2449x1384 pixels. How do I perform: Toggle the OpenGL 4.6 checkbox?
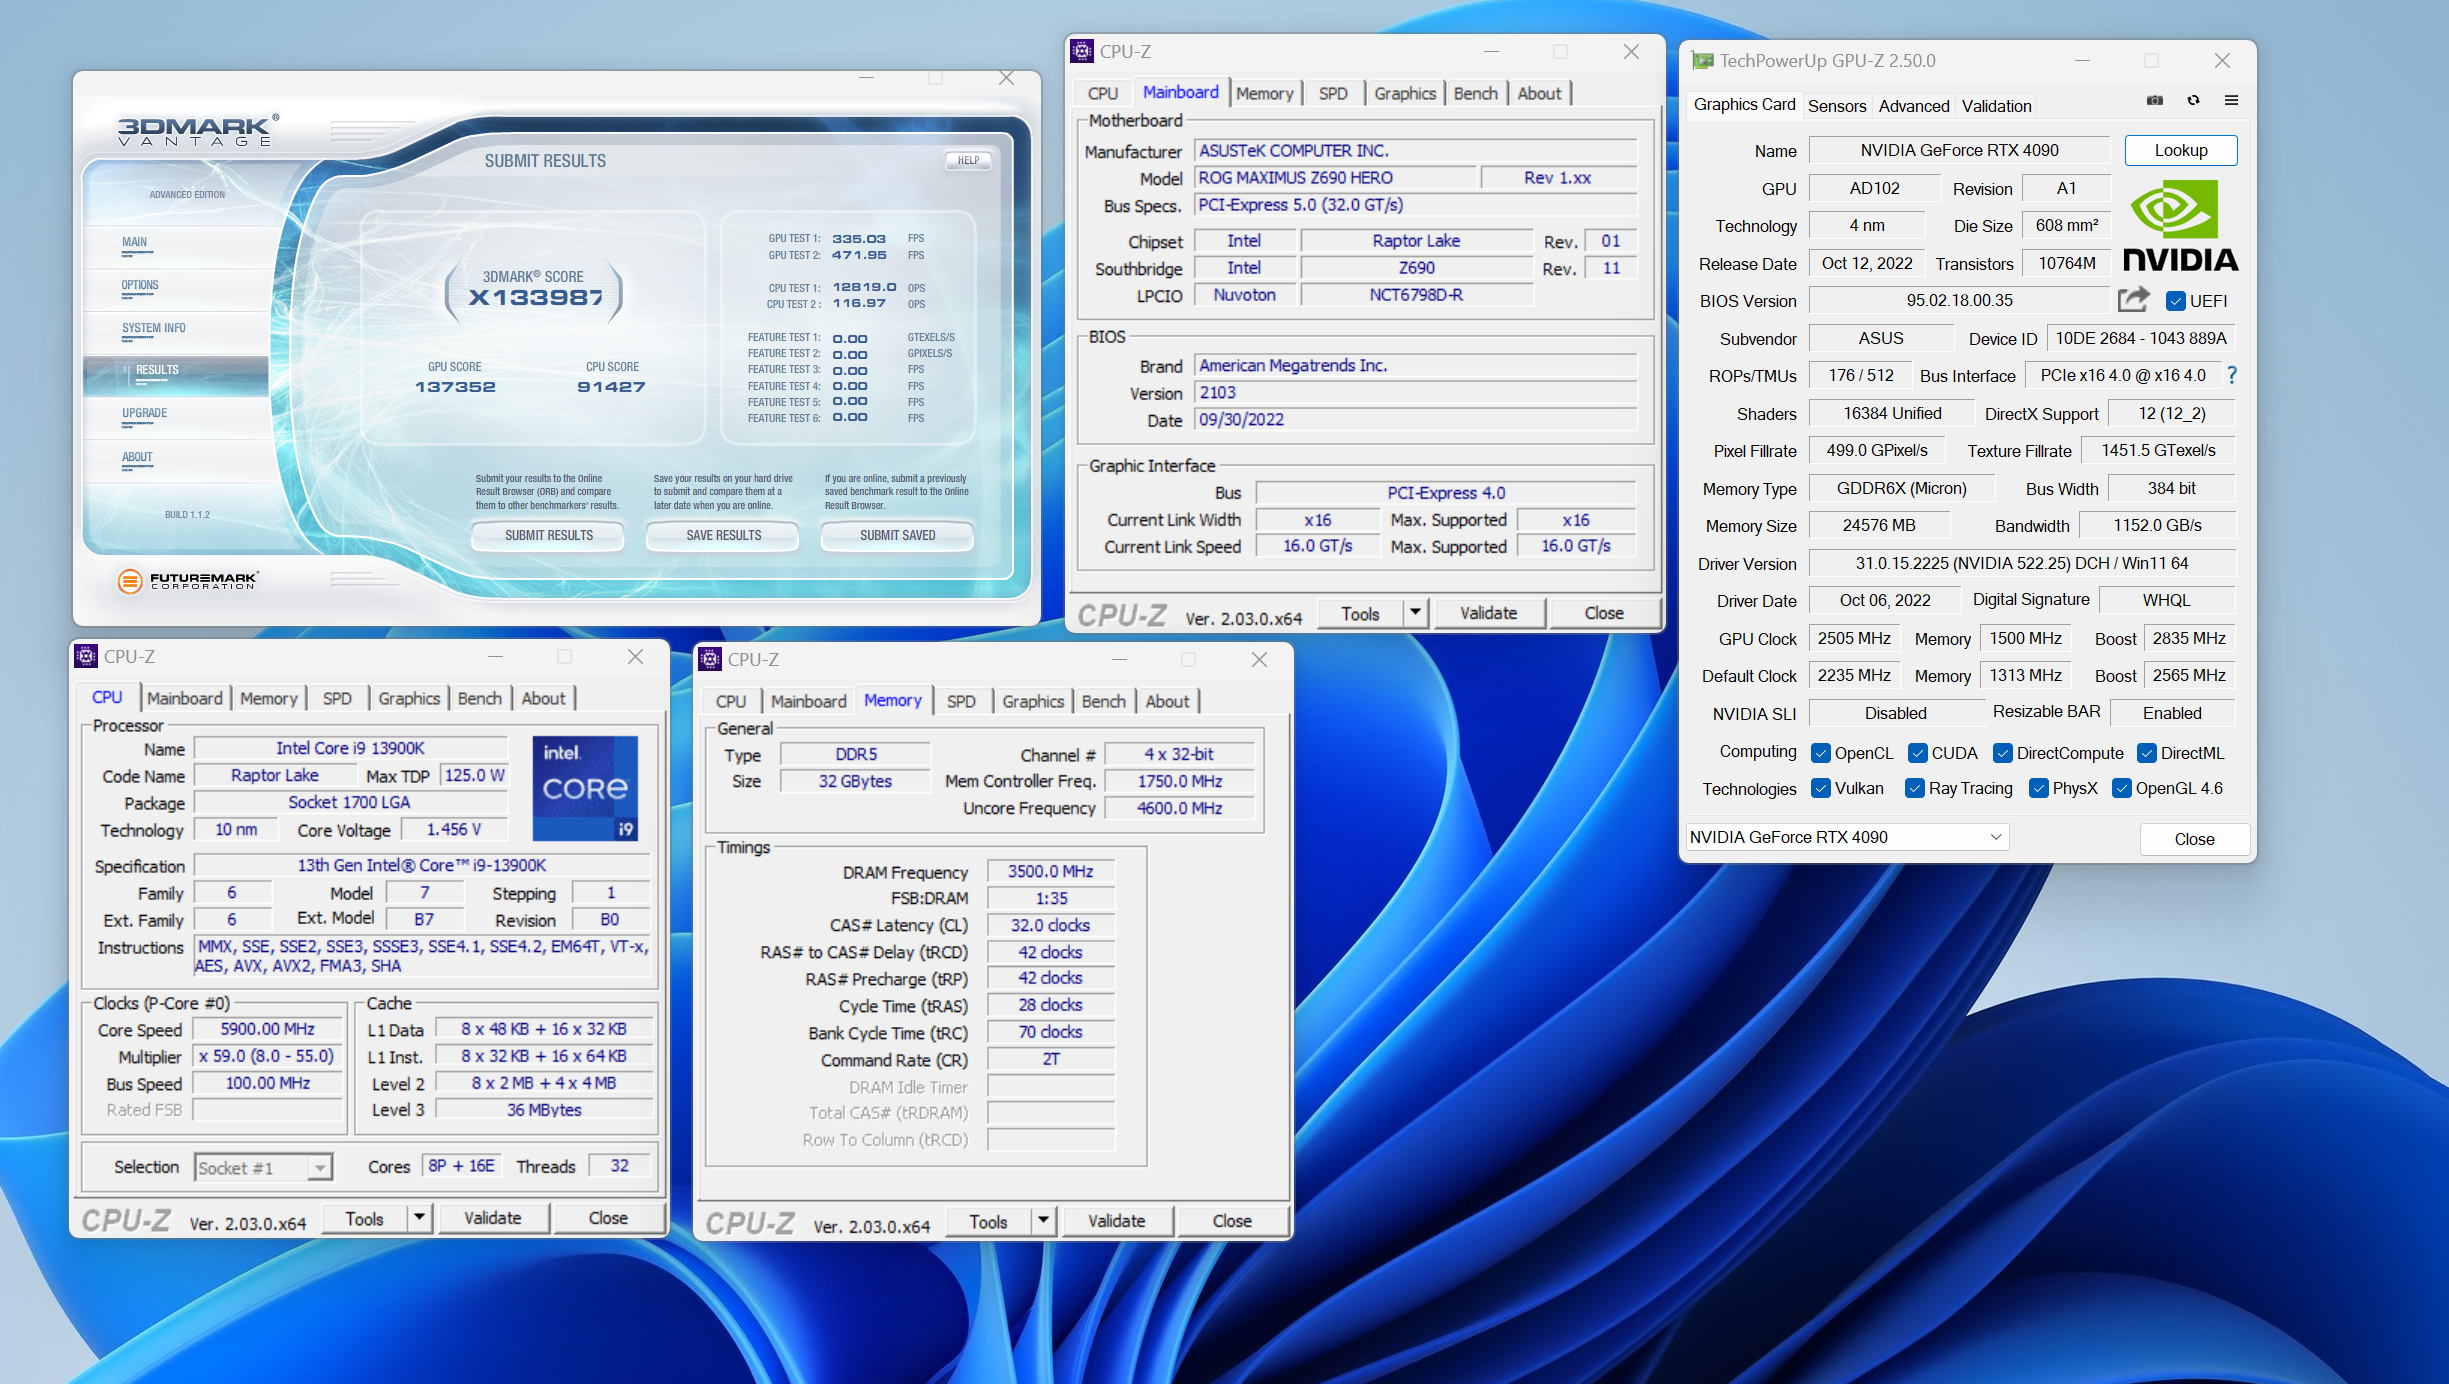click(2122, 788)
